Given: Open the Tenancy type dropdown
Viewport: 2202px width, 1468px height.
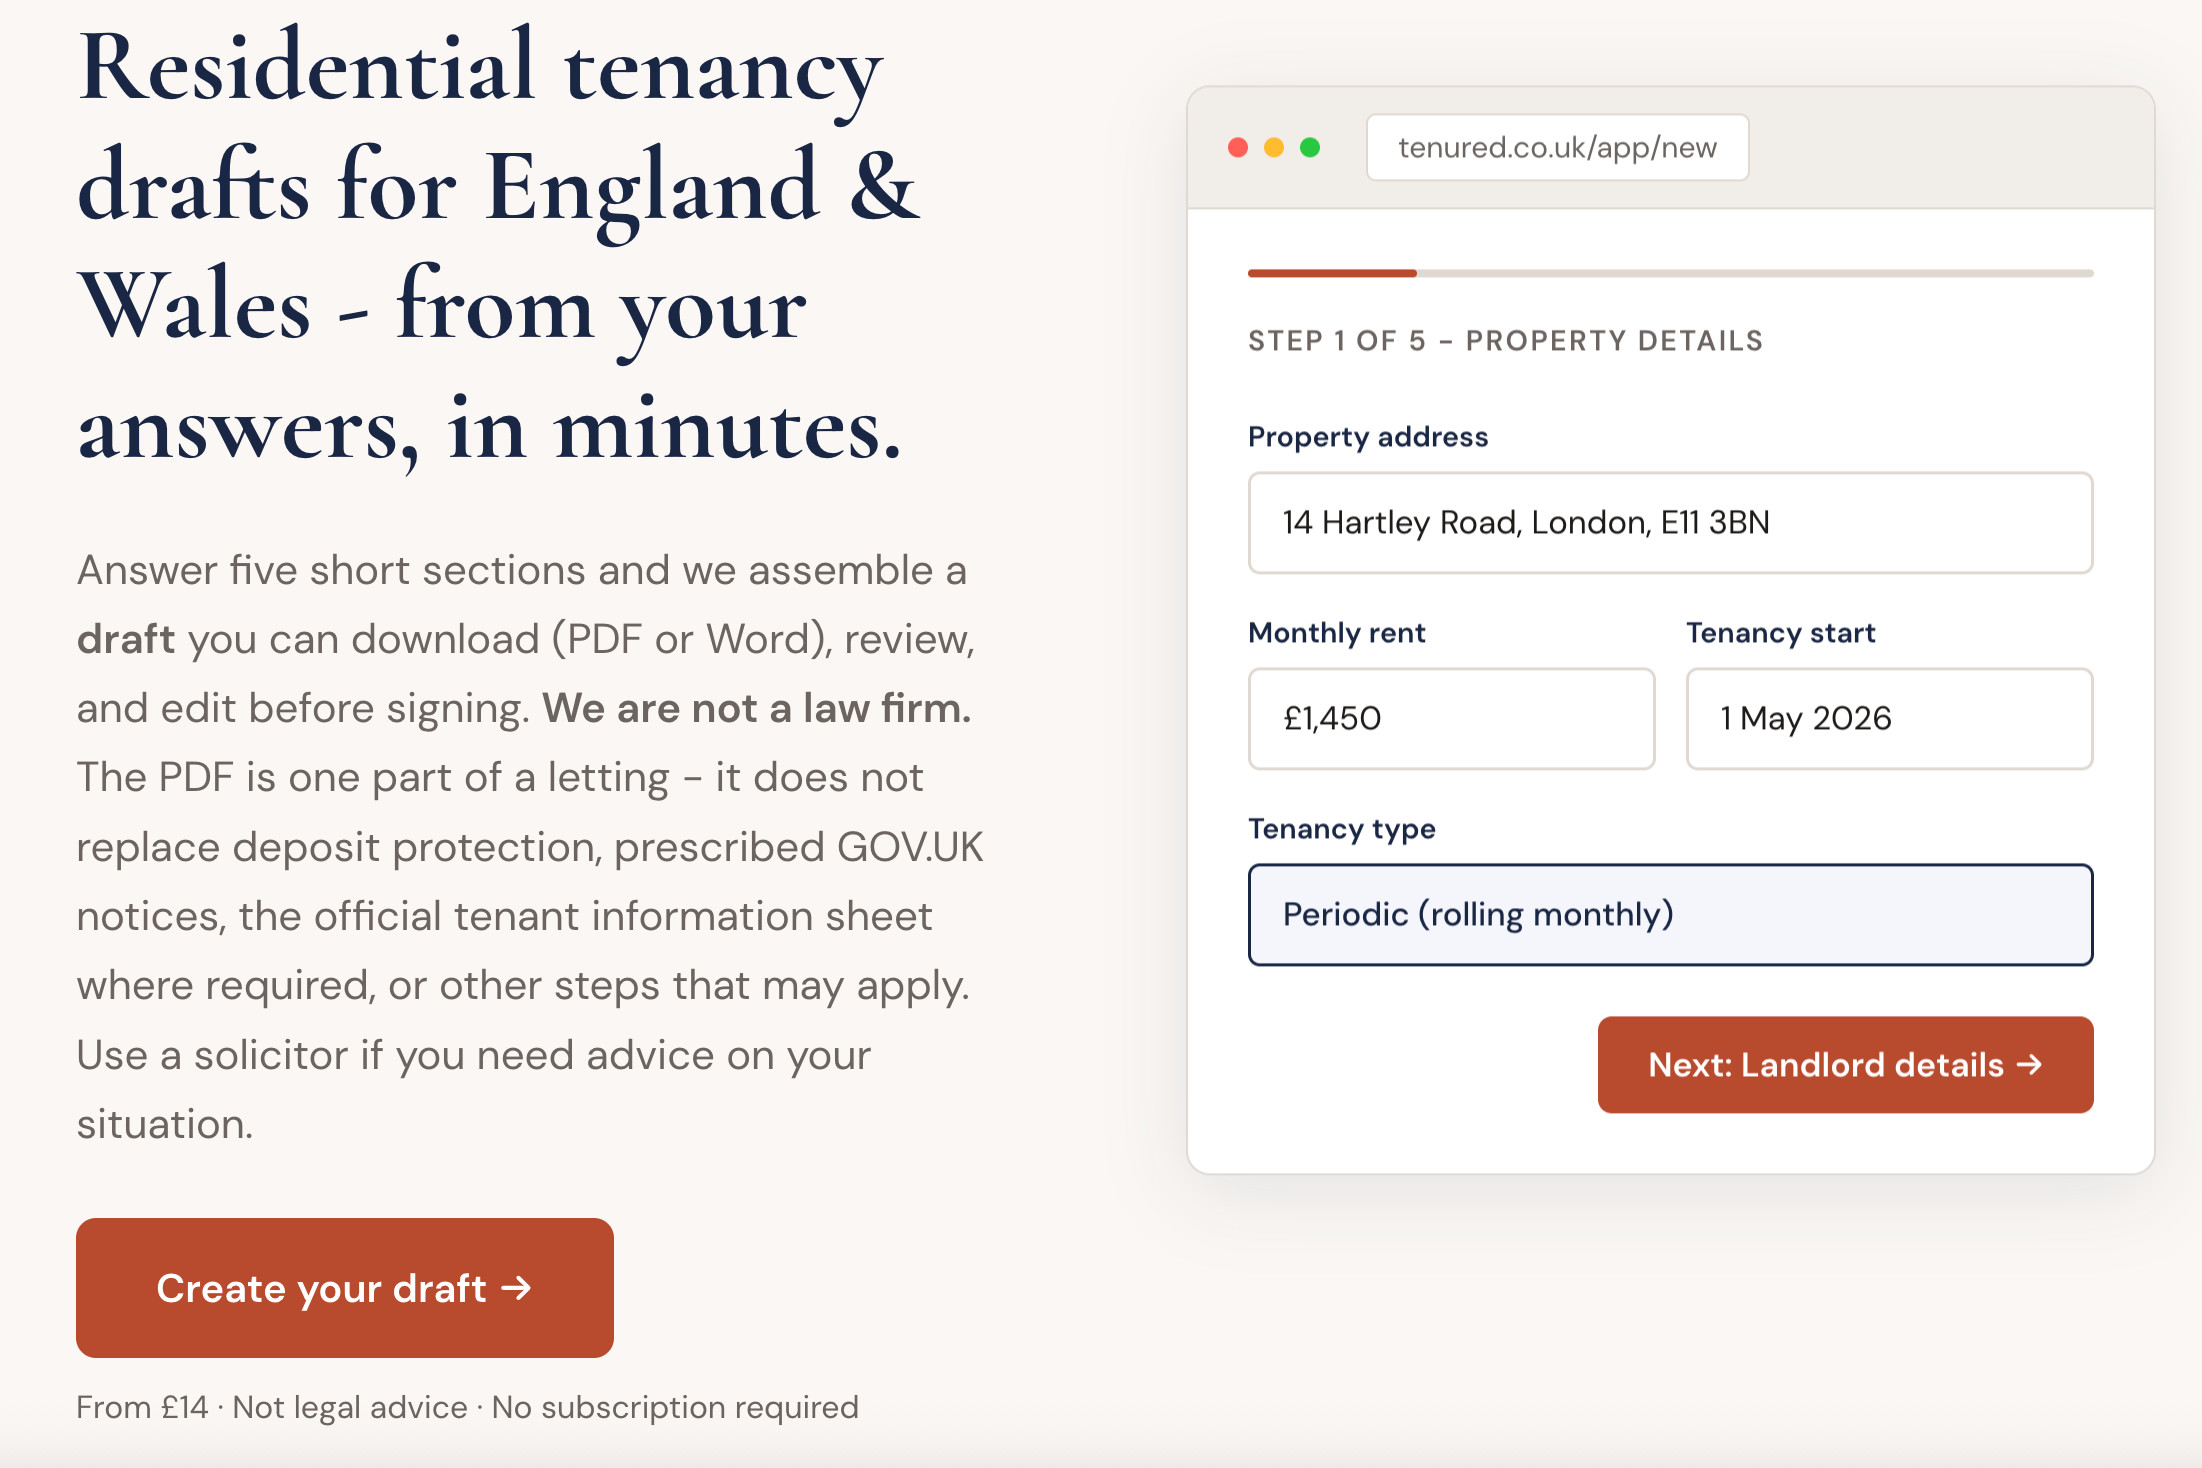Looking at the screenshot, I should coord(1670,915).
